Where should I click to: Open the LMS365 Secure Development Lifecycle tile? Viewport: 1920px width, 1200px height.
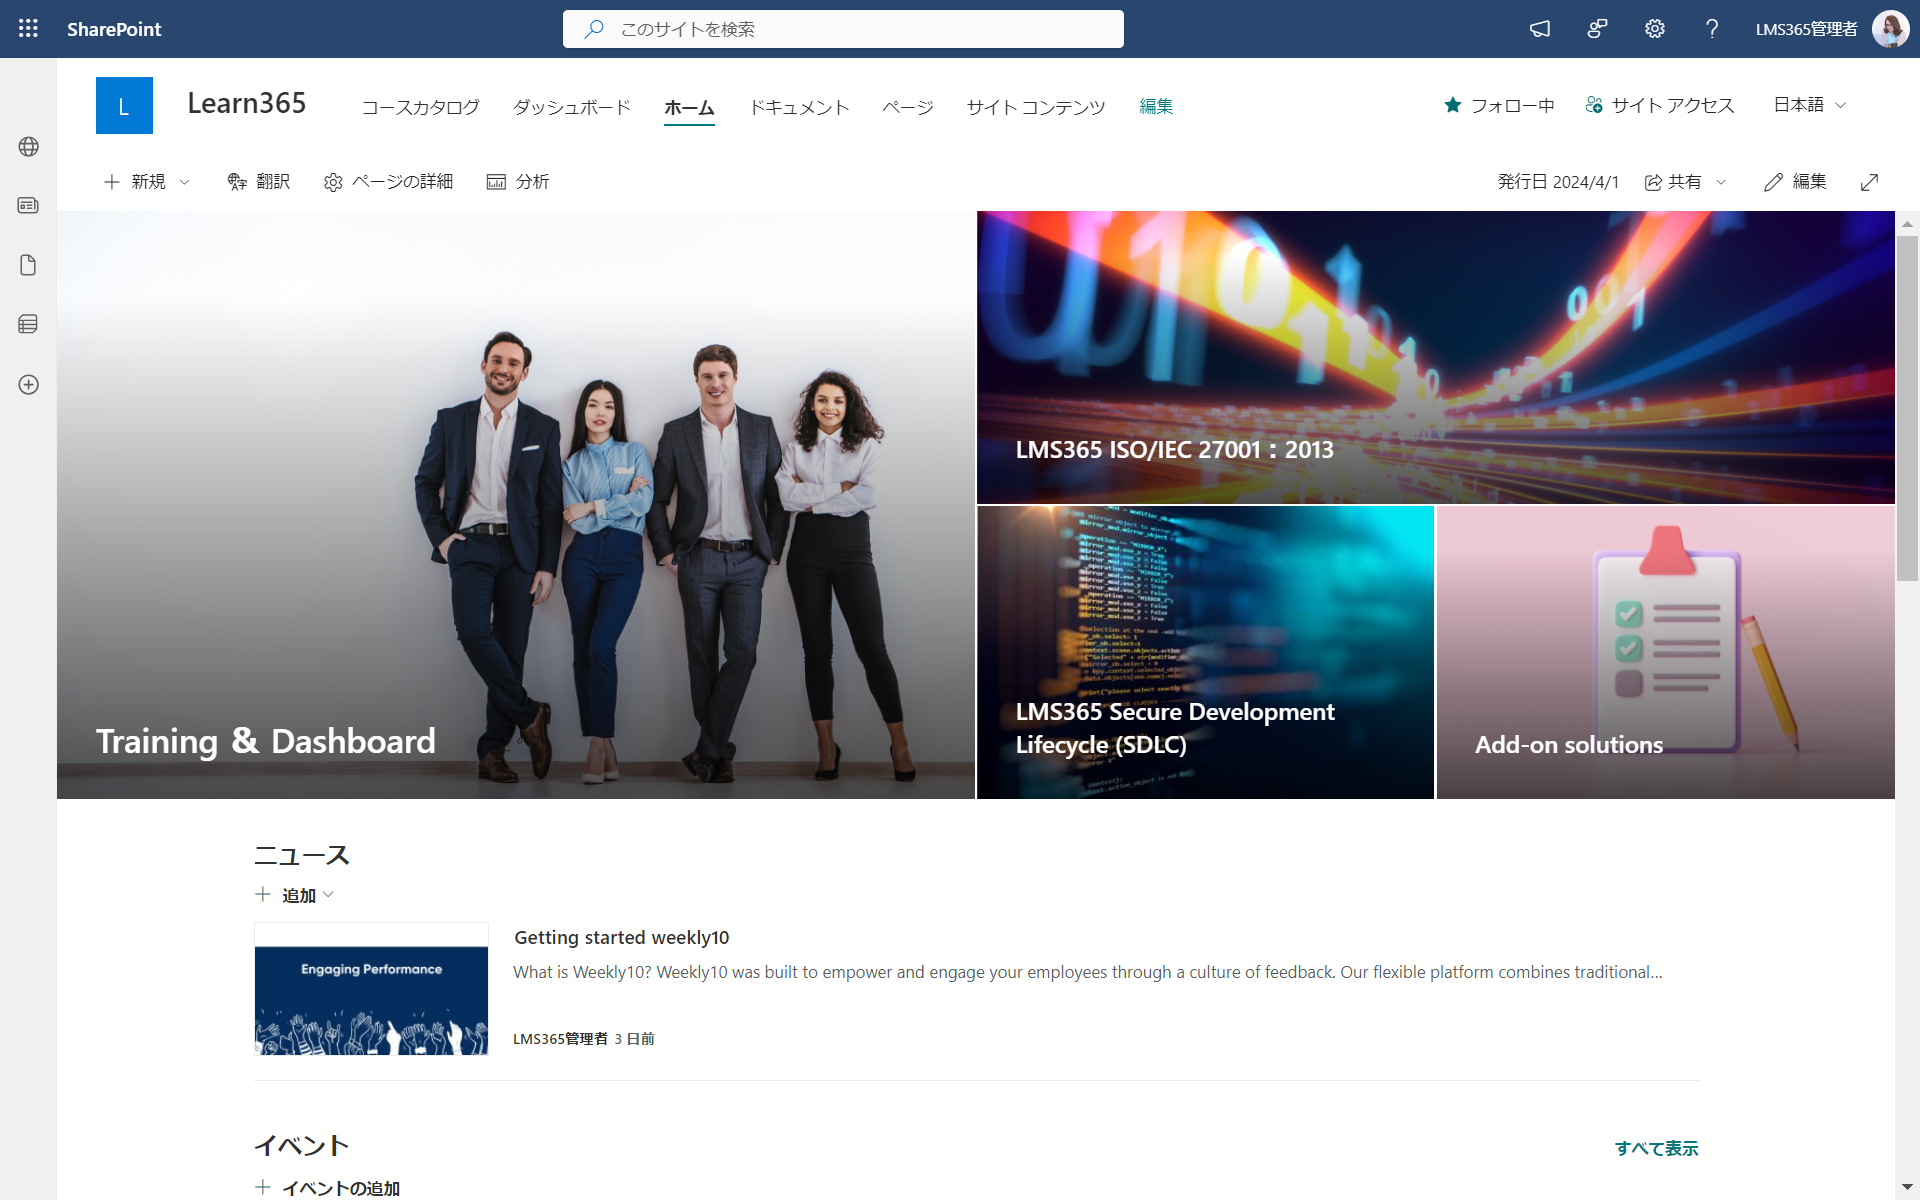1205,652
